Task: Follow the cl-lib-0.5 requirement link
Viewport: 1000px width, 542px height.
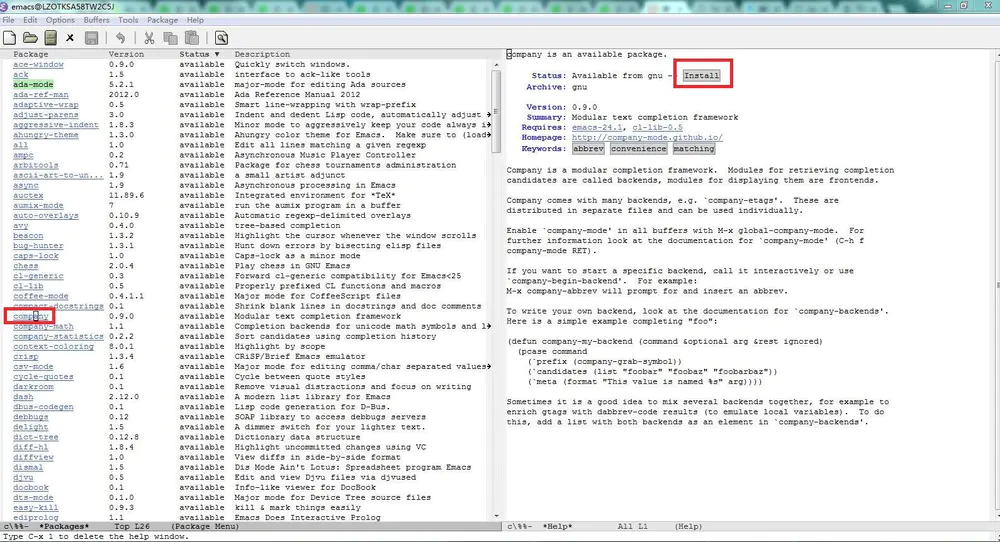Action: point(658,128)
